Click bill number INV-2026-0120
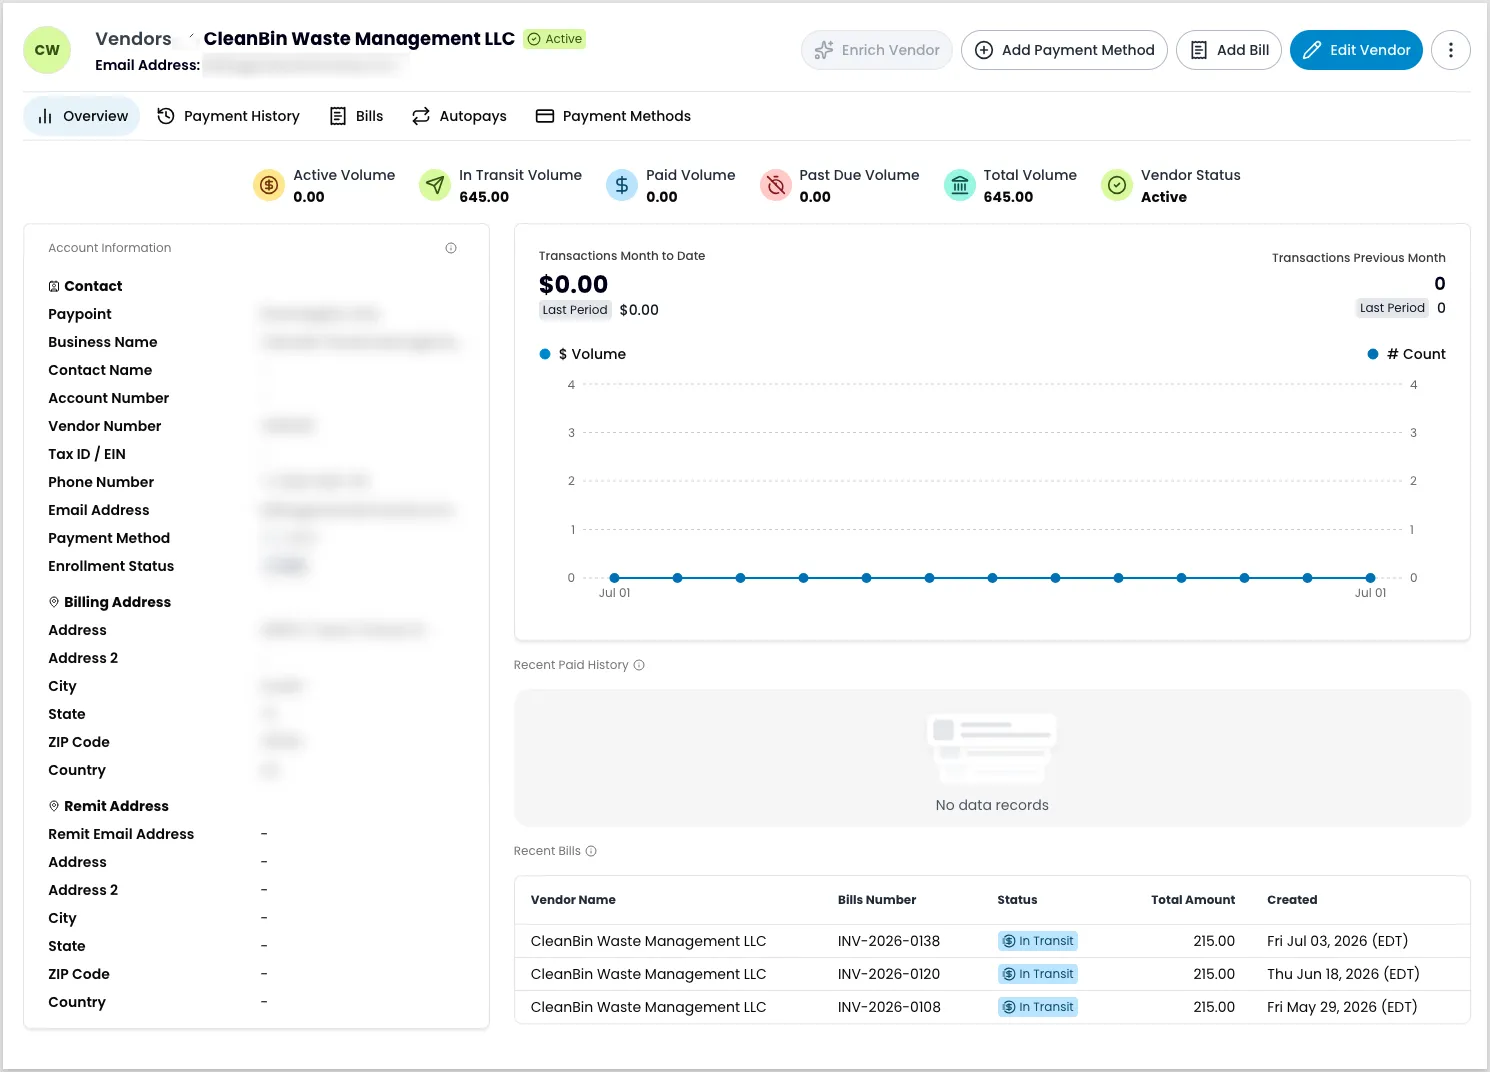The height and width of the screenshot is (1072, 1490). click(889, 974)
